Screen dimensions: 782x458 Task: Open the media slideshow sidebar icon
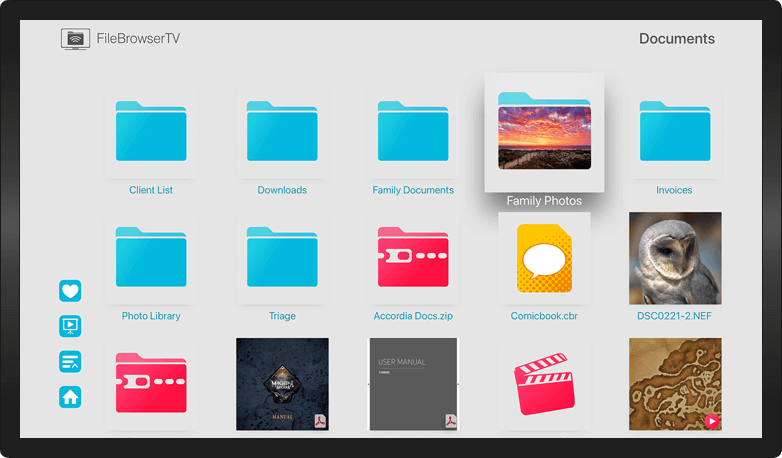tap(70, 326)
